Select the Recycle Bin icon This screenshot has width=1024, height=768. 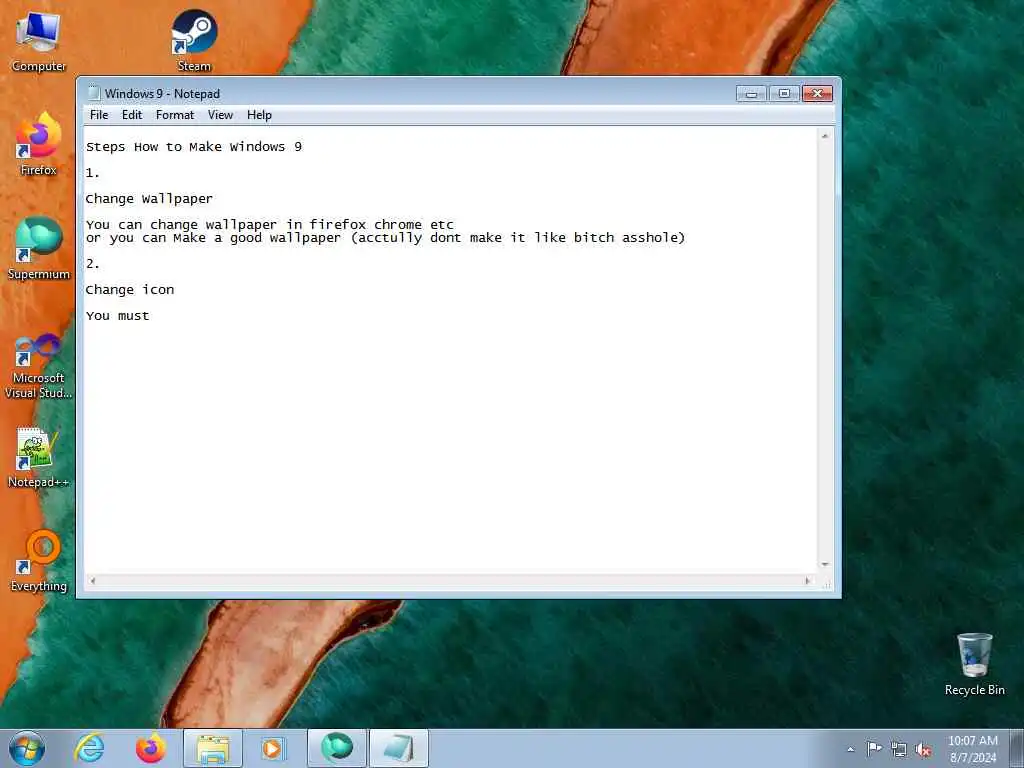click(974, 664)
